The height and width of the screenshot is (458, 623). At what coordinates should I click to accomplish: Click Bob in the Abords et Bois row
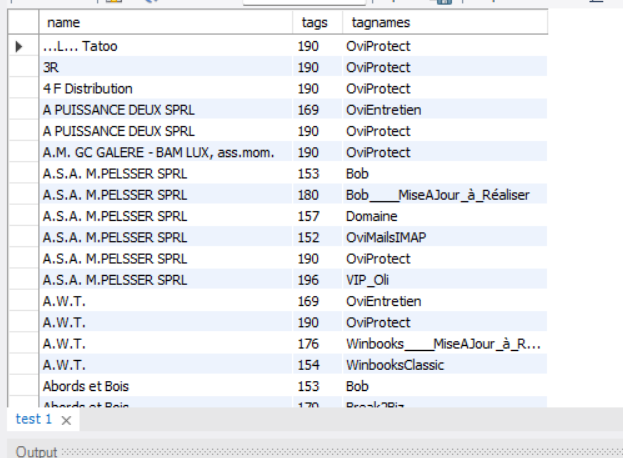(x=445, y=386)
